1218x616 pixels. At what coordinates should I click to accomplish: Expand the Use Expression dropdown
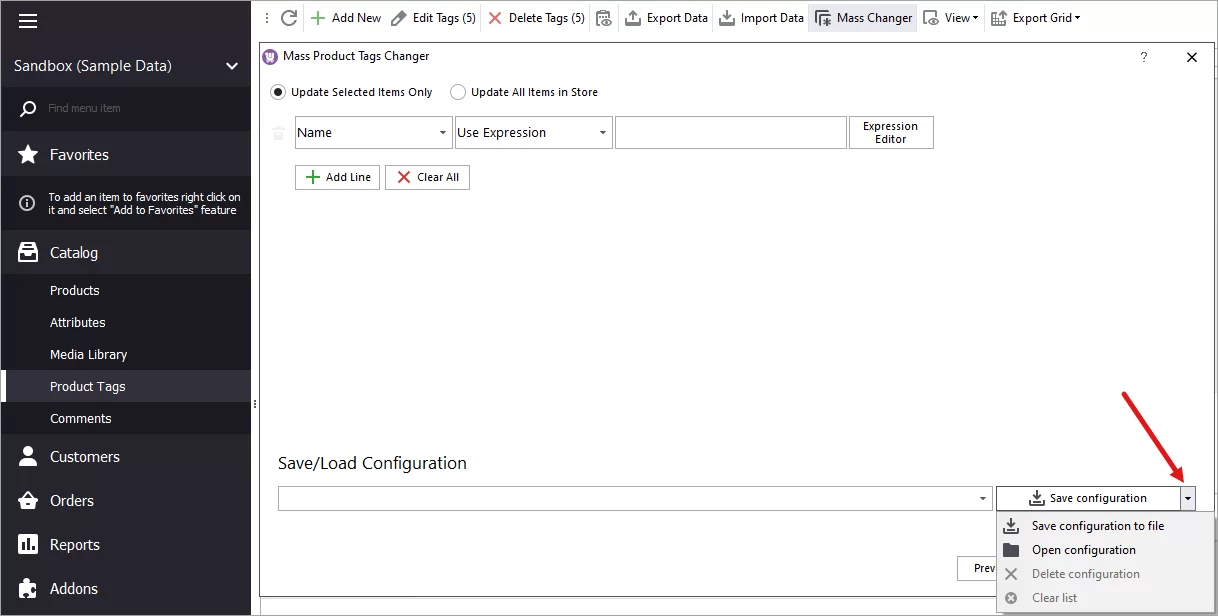(x=603, y=132)
